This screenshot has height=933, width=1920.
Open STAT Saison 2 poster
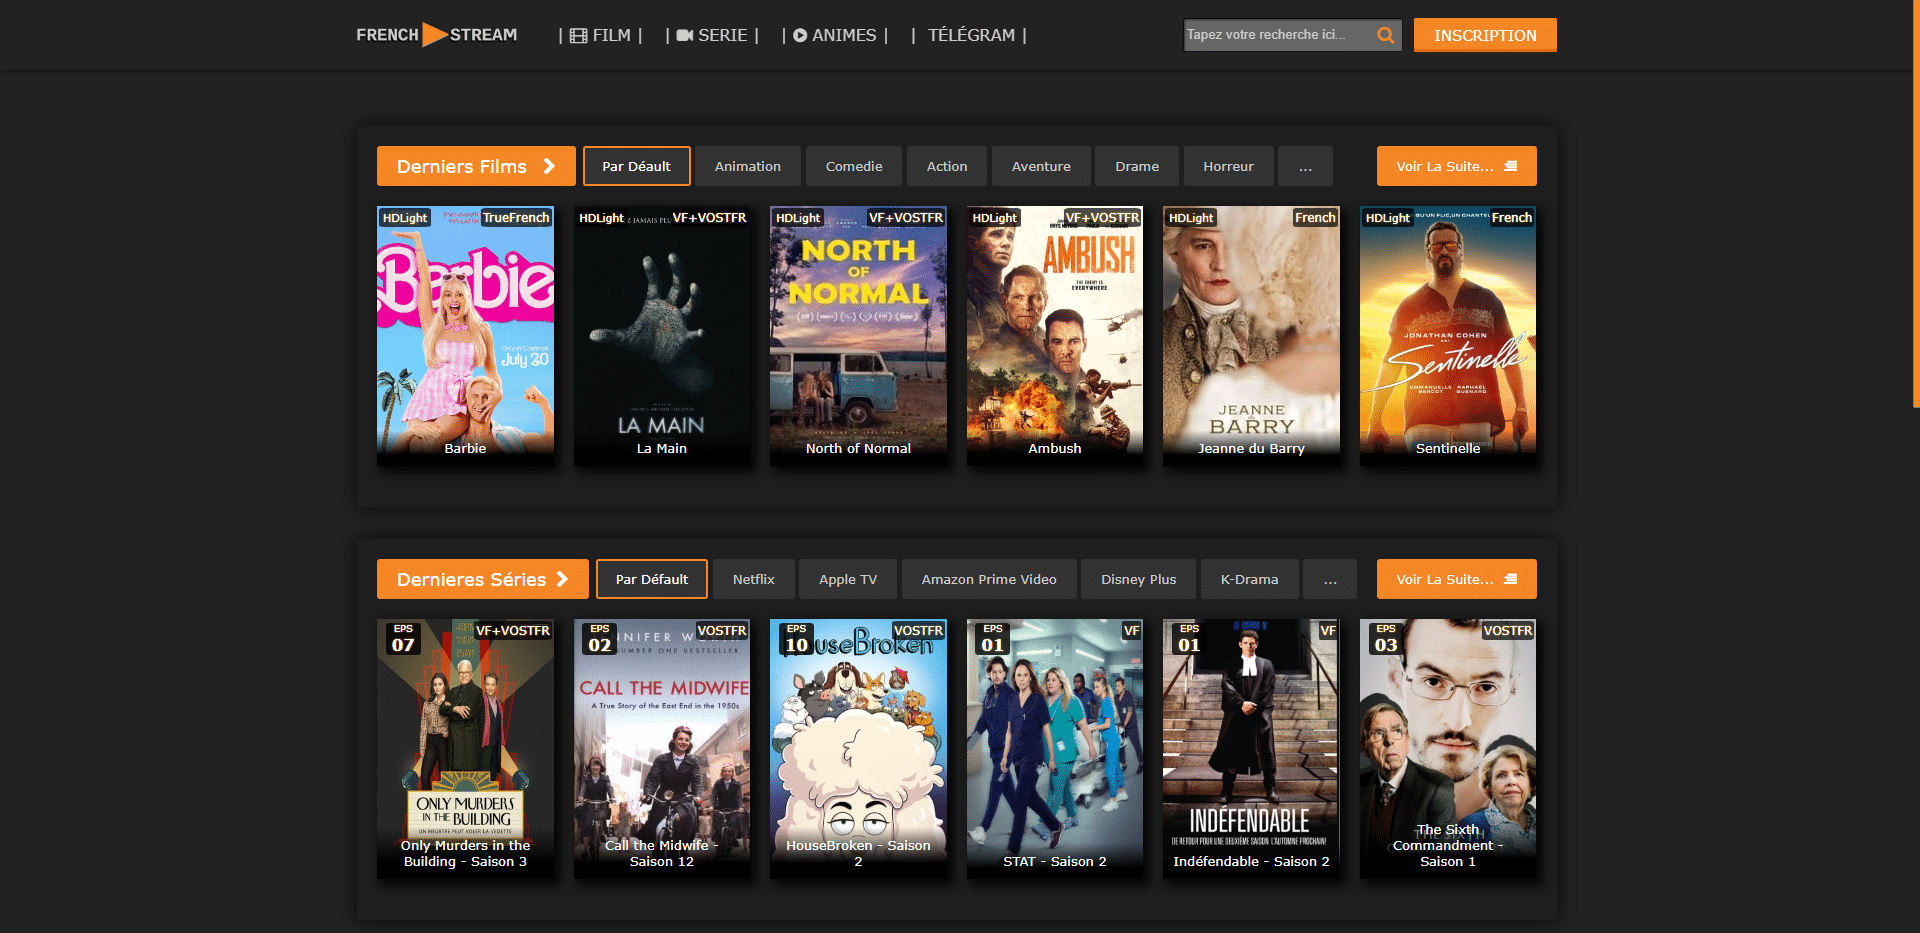pyautogui.click(x=1055, y=749)
